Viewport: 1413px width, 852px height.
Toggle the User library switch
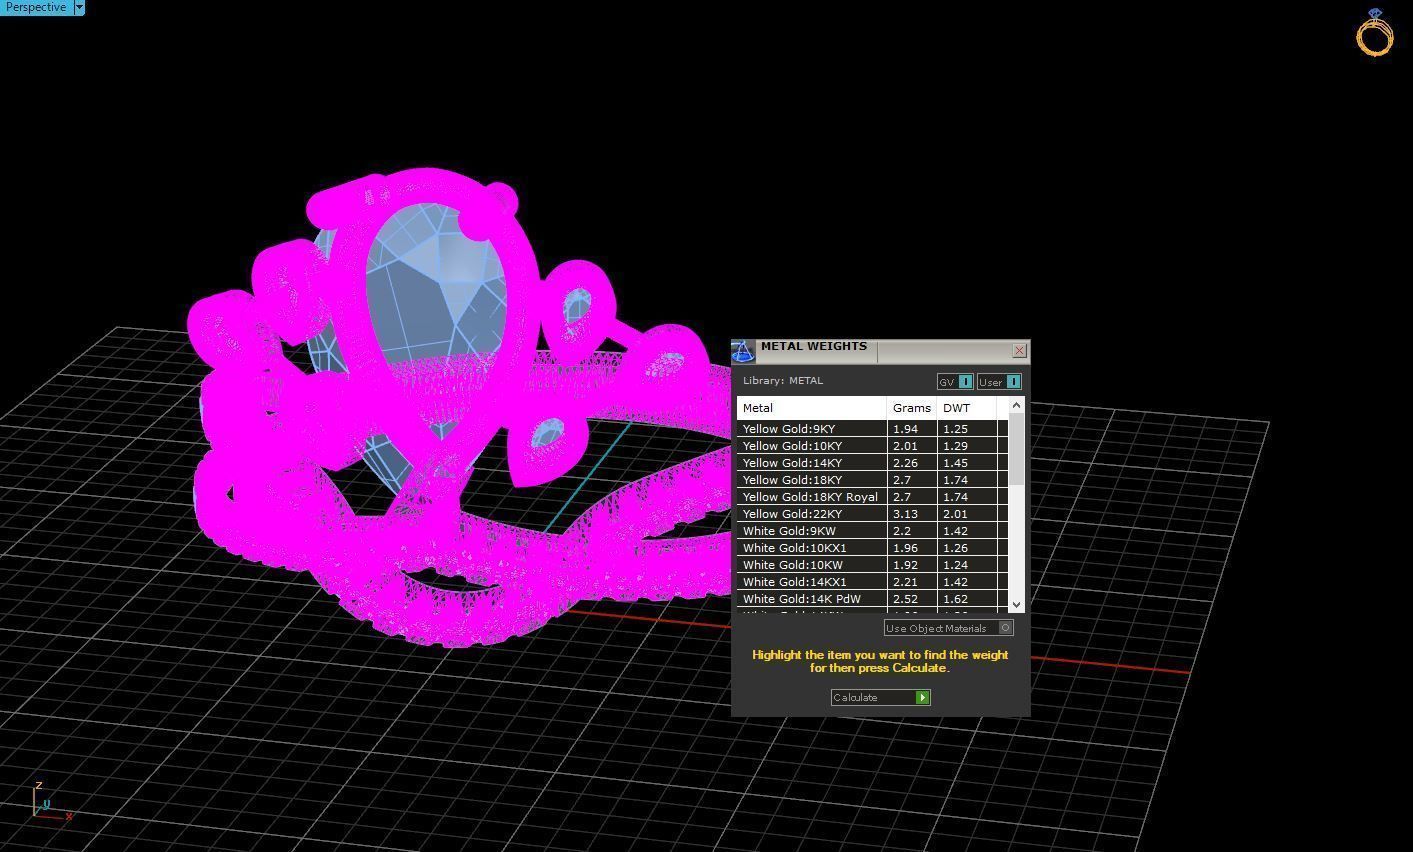999,382
